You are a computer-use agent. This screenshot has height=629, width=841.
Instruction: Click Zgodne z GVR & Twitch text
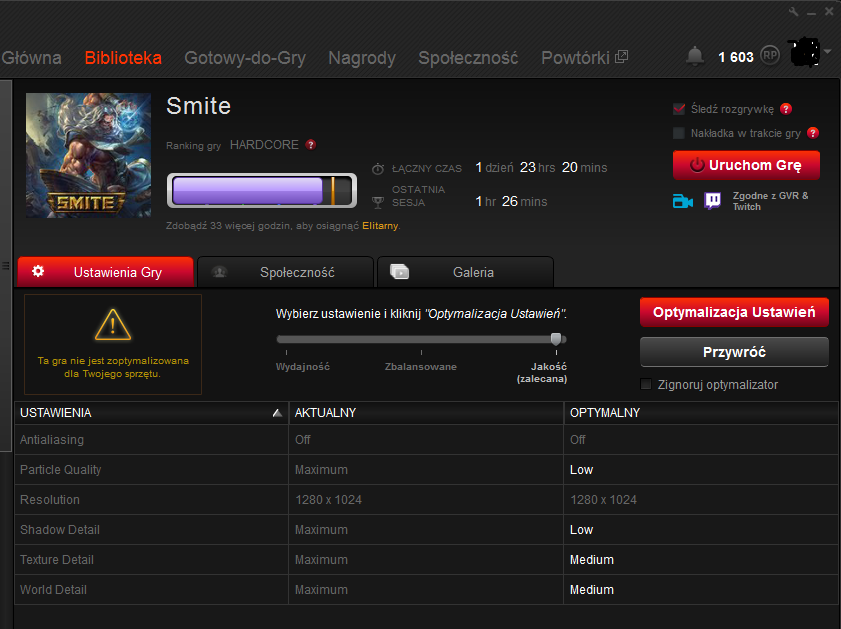point(770,201)
